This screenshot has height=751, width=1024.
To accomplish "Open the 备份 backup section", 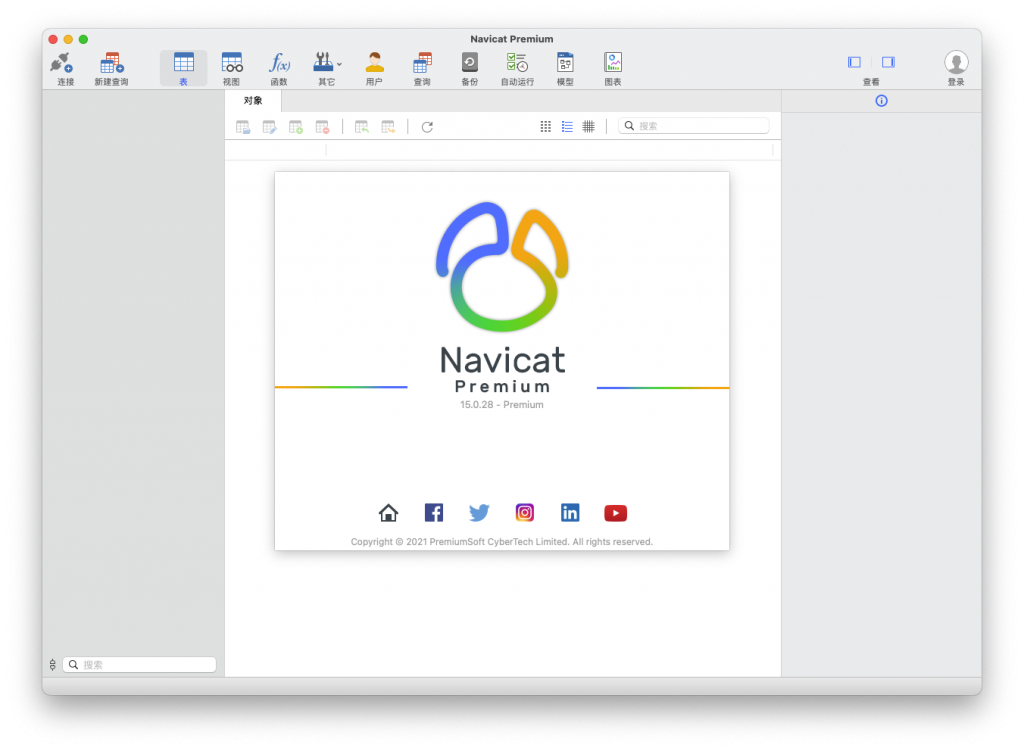I will pos(470,69).
